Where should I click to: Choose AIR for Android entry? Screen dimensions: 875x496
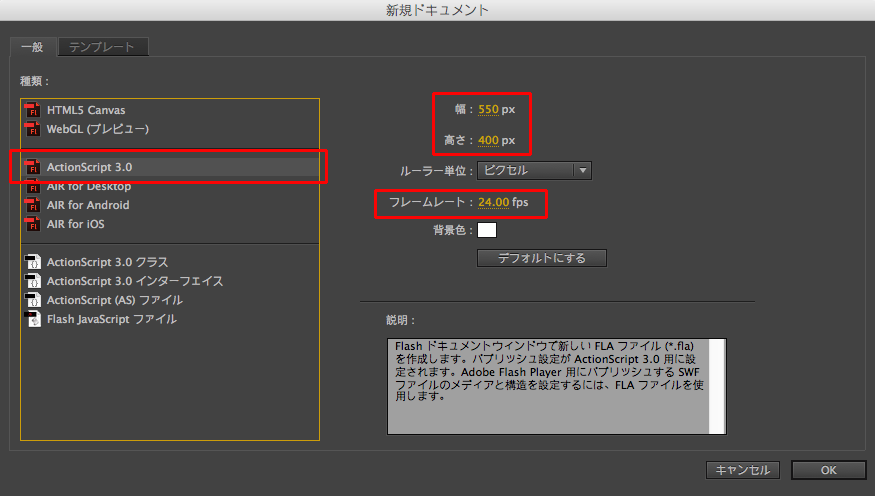point(170,205)
